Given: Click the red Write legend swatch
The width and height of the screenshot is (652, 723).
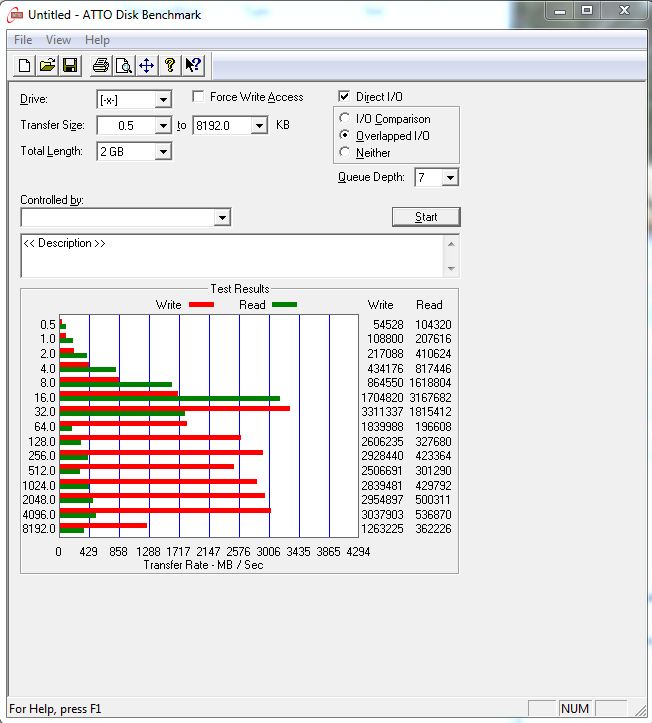Looking at the screenshot, I should pyautogui.click(x=202, y=305).
